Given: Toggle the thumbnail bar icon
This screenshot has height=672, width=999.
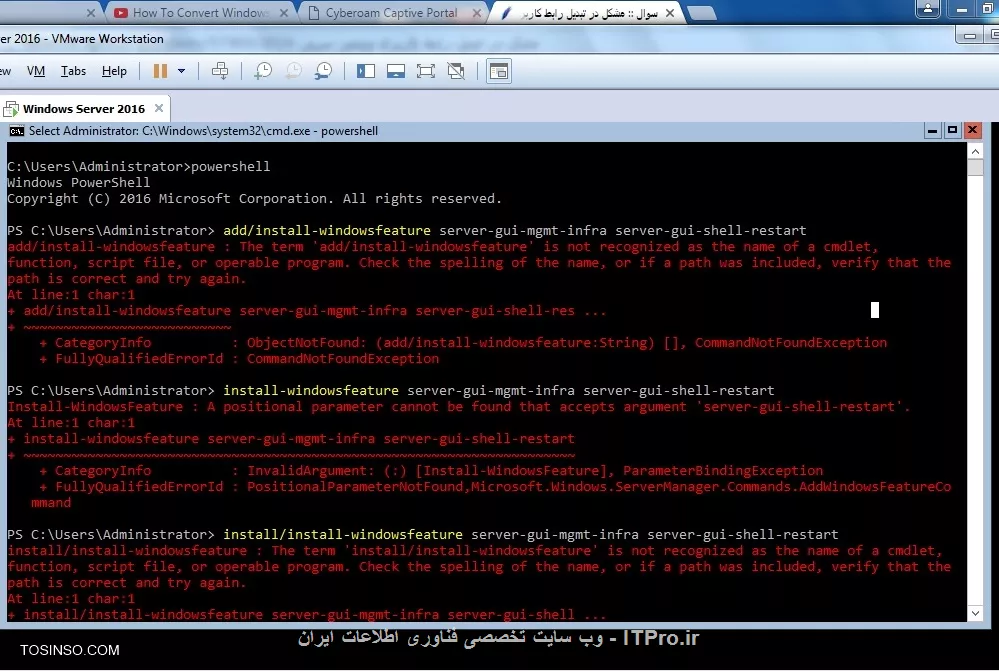Looking at the screenshot, I should click(396, 71).
